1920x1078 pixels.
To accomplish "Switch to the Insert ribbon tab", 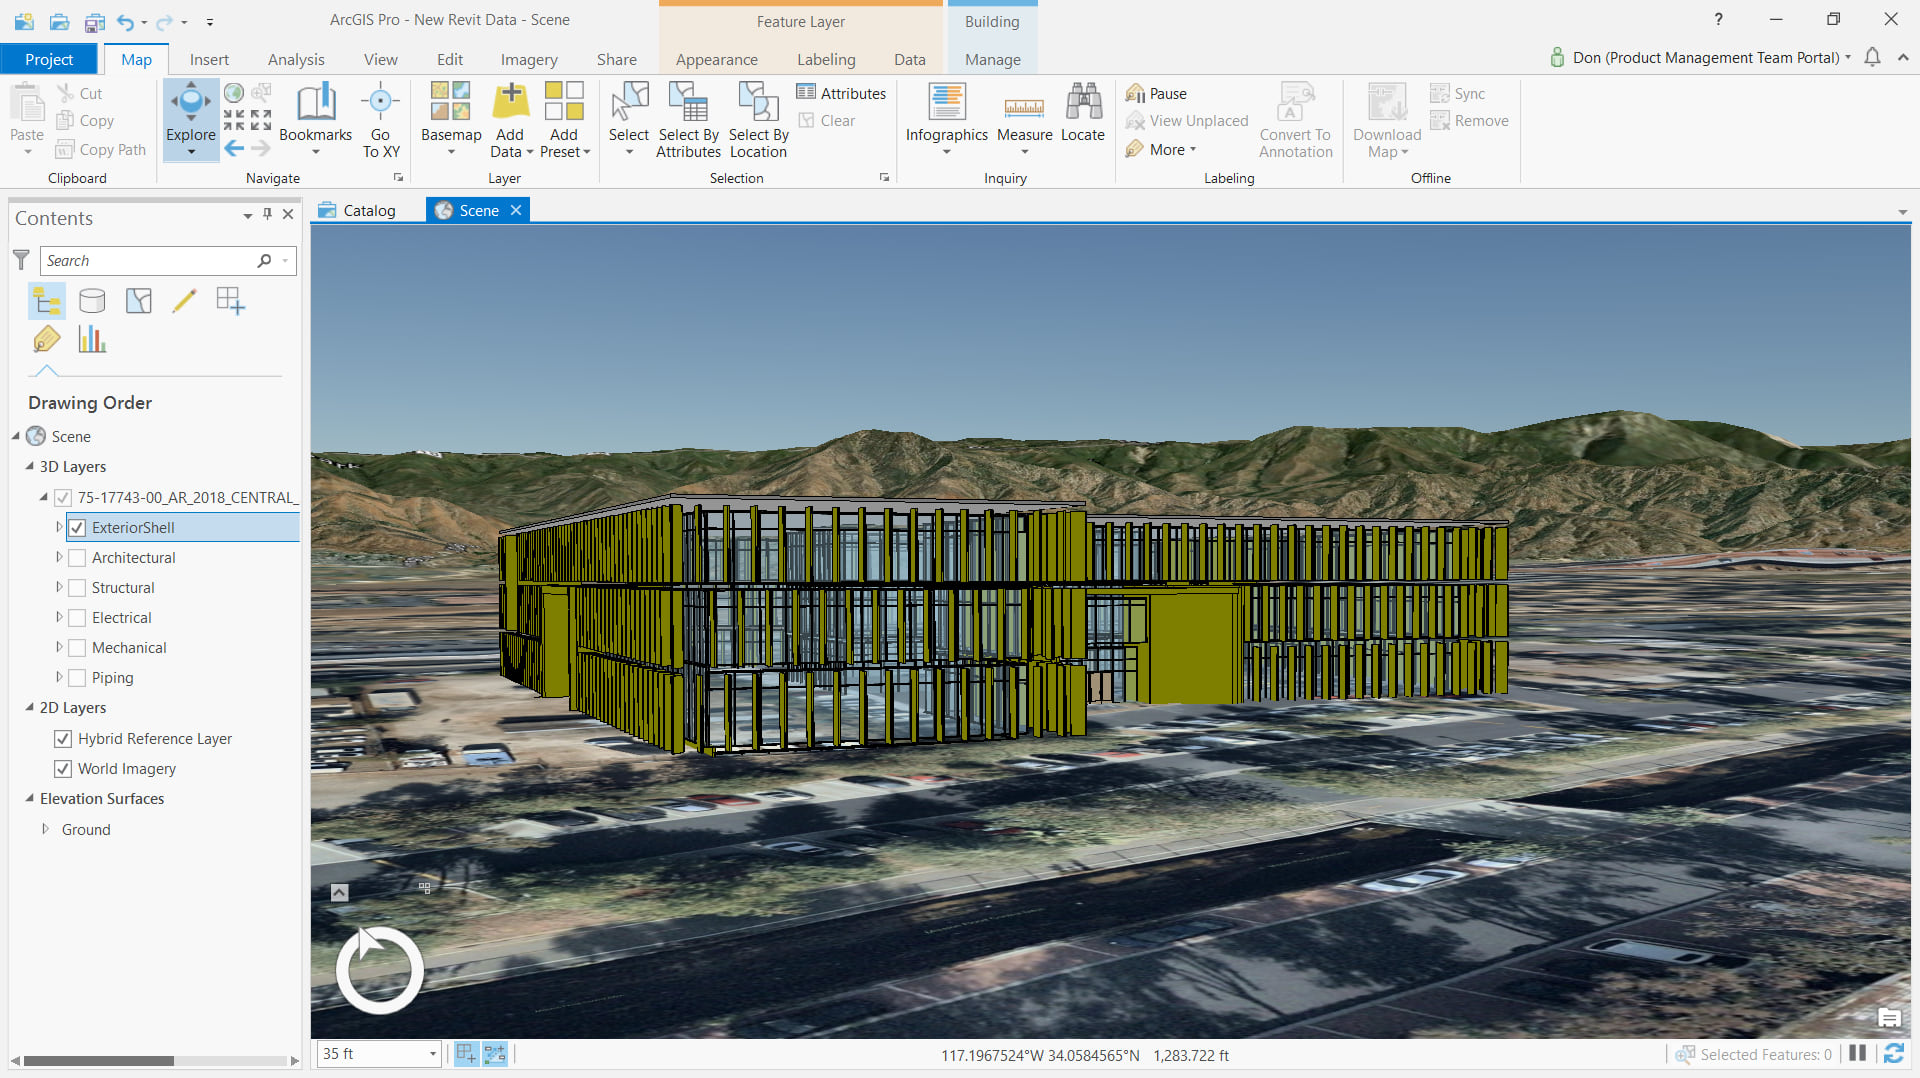I will pyautogui.click(x=209, y=59).
